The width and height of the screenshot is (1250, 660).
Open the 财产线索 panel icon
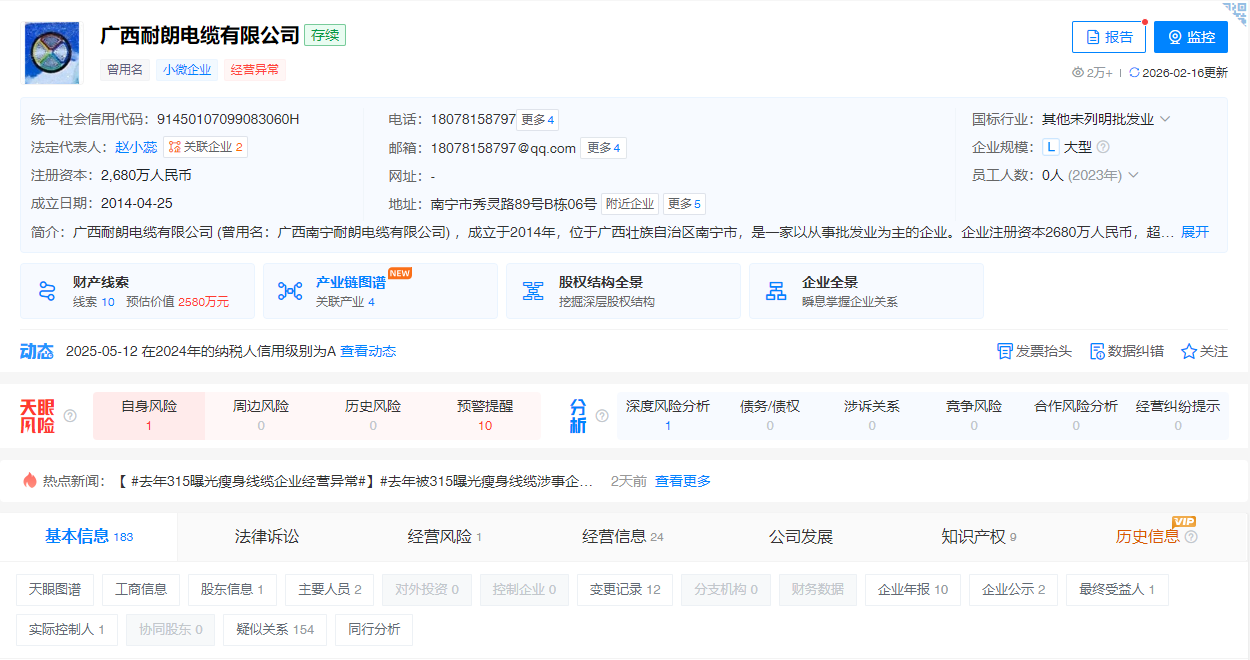tap(47, 290)
